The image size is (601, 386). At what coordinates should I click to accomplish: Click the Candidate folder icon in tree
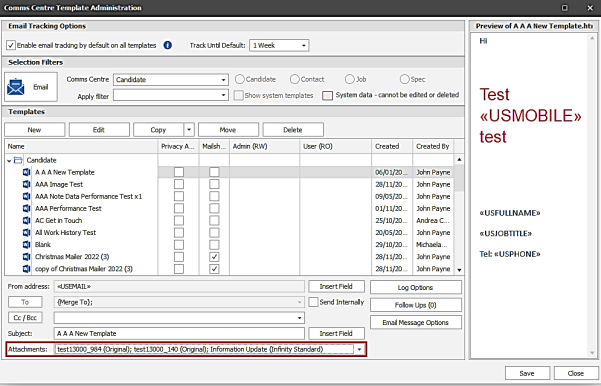tap(18, 160)
